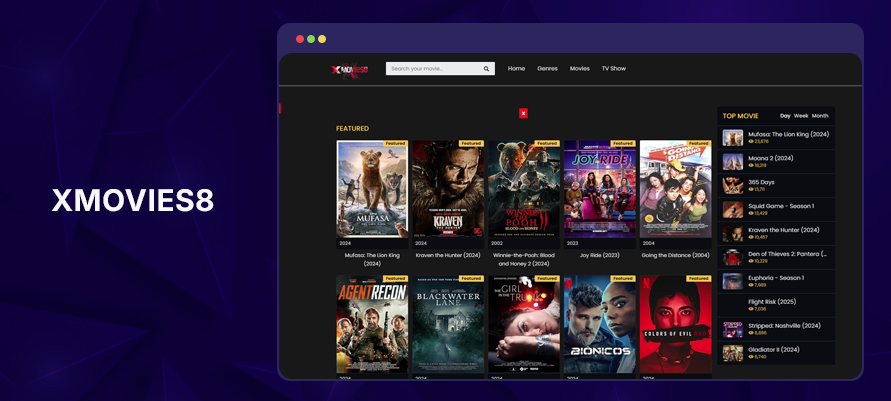The width and height of the screenshot is (891, 401).
Task: Switch Top Movie to Month tab
Action: (820, 116)
